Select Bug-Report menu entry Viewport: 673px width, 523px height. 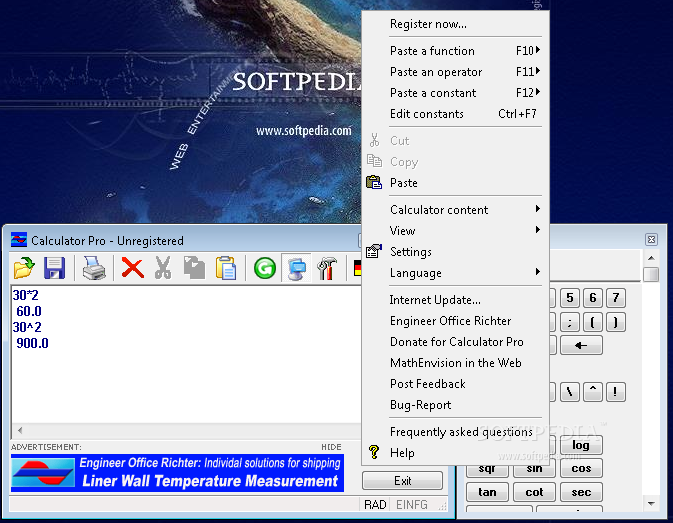[x=455, y=405]
